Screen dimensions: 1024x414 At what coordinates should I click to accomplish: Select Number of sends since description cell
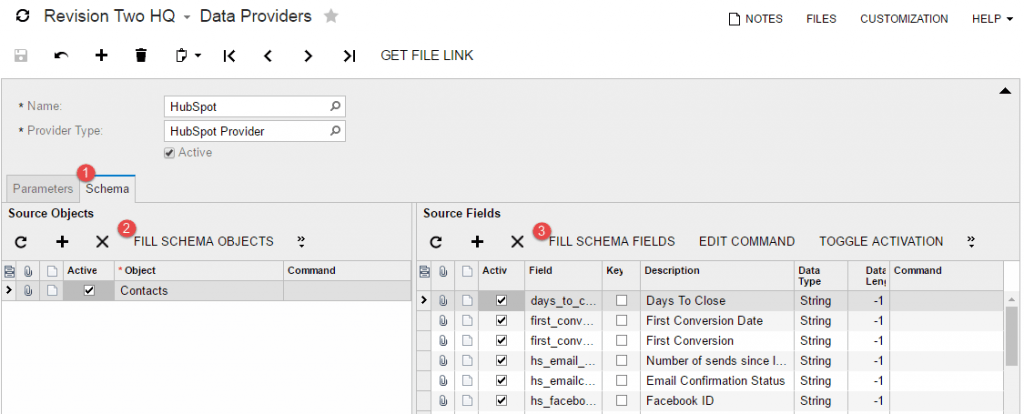pyautogui.click(x=717, y=360)
